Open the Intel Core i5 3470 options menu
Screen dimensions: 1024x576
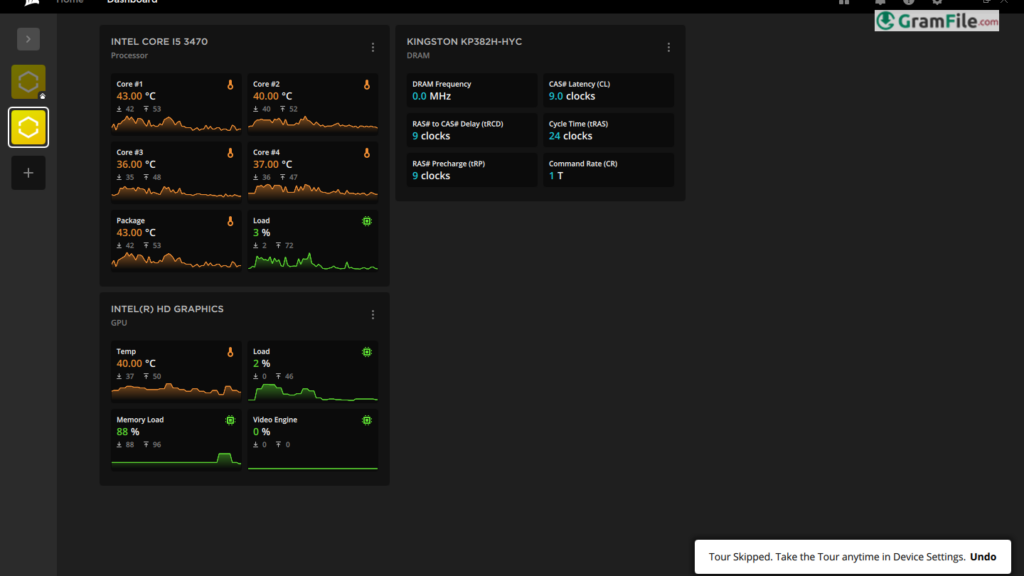[x=373, y=47]
